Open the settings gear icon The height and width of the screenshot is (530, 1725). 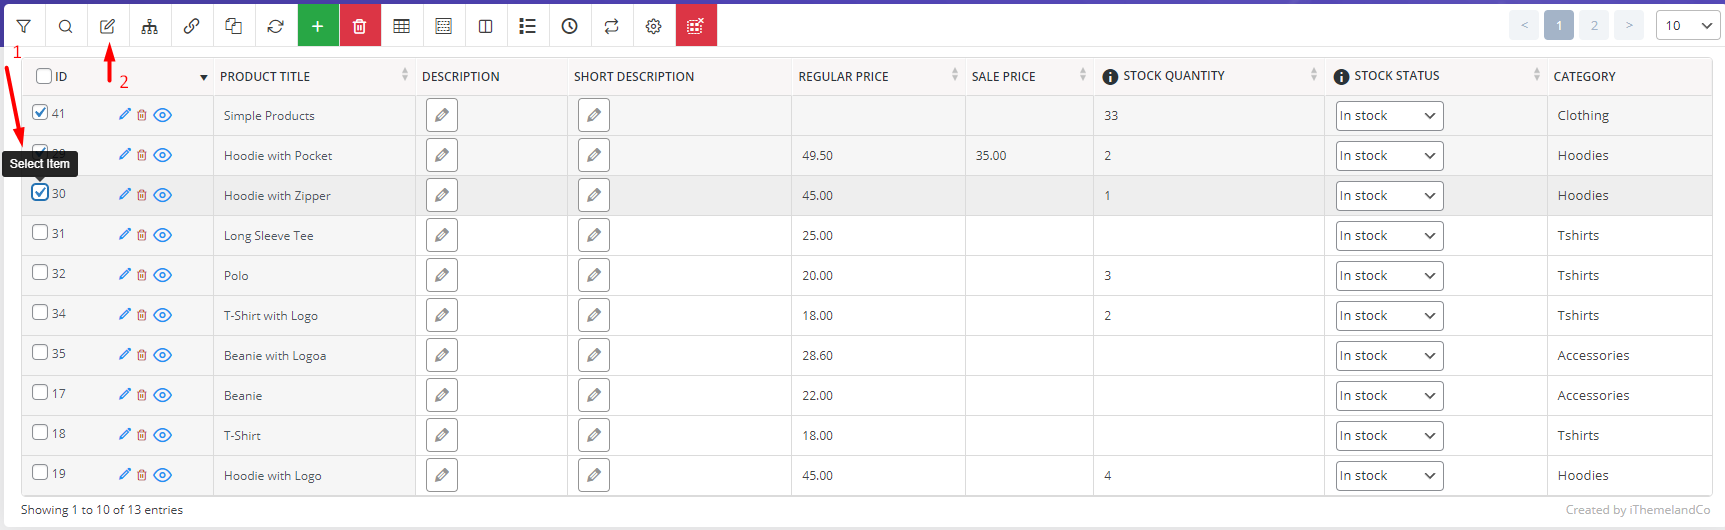click(x=653, y=26)
